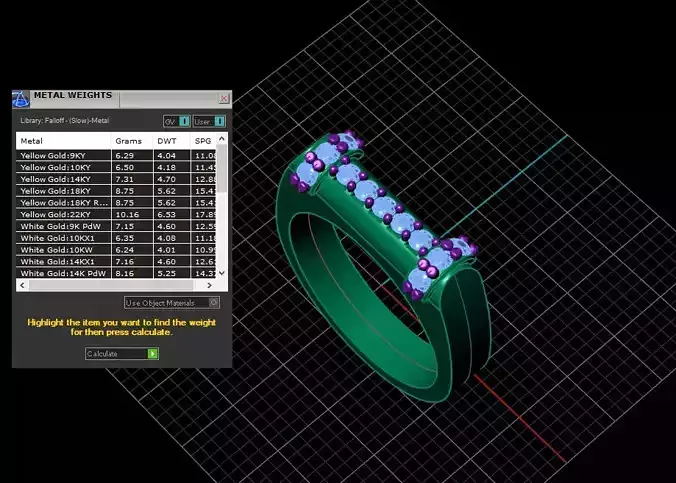Click the DWT column header
This screenshot has width=676, height=483.
[172, 141]
